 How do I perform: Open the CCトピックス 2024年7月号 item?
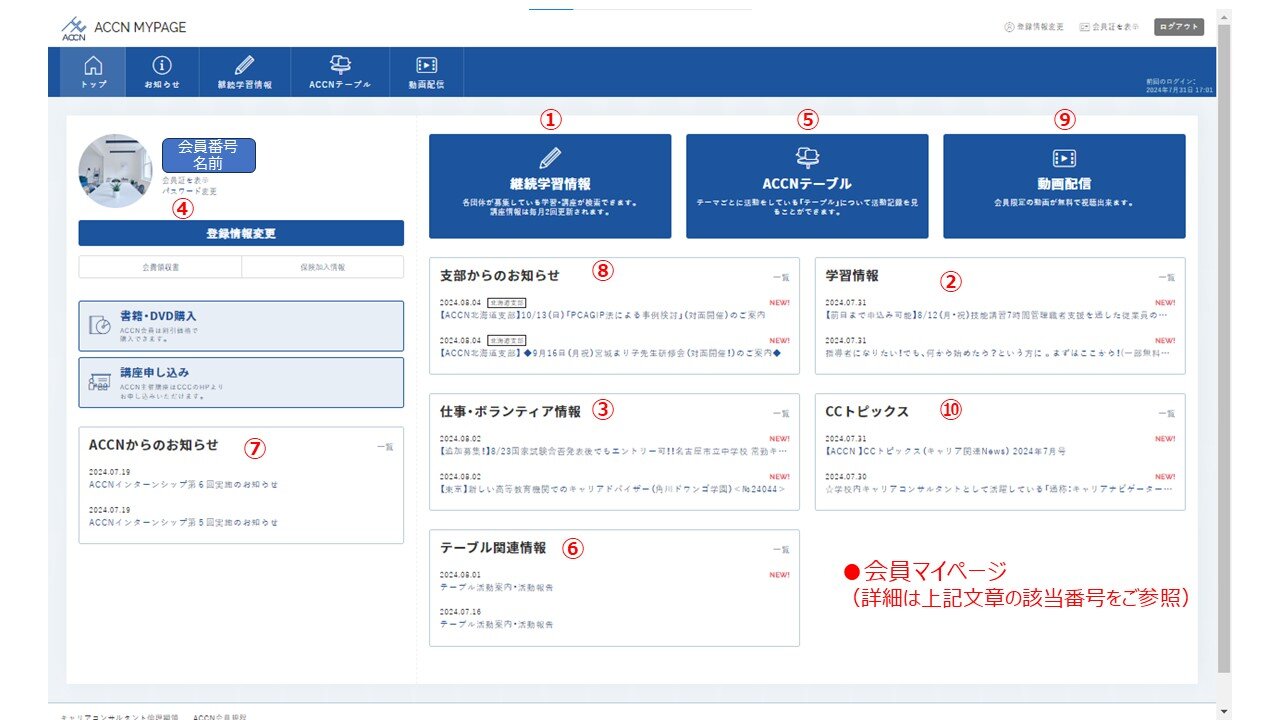click(945, 451)
